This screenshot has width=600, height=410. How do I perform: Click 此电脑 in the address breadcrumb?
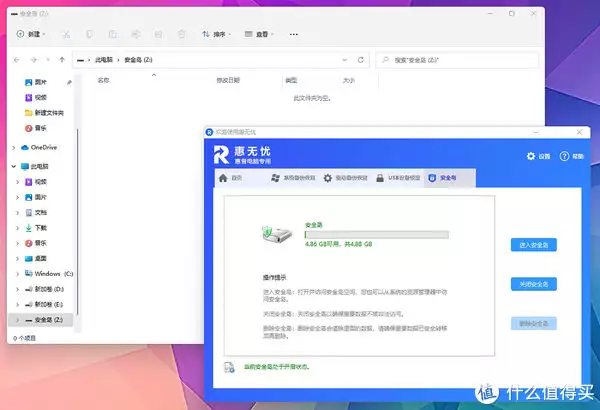click(104, 60)
